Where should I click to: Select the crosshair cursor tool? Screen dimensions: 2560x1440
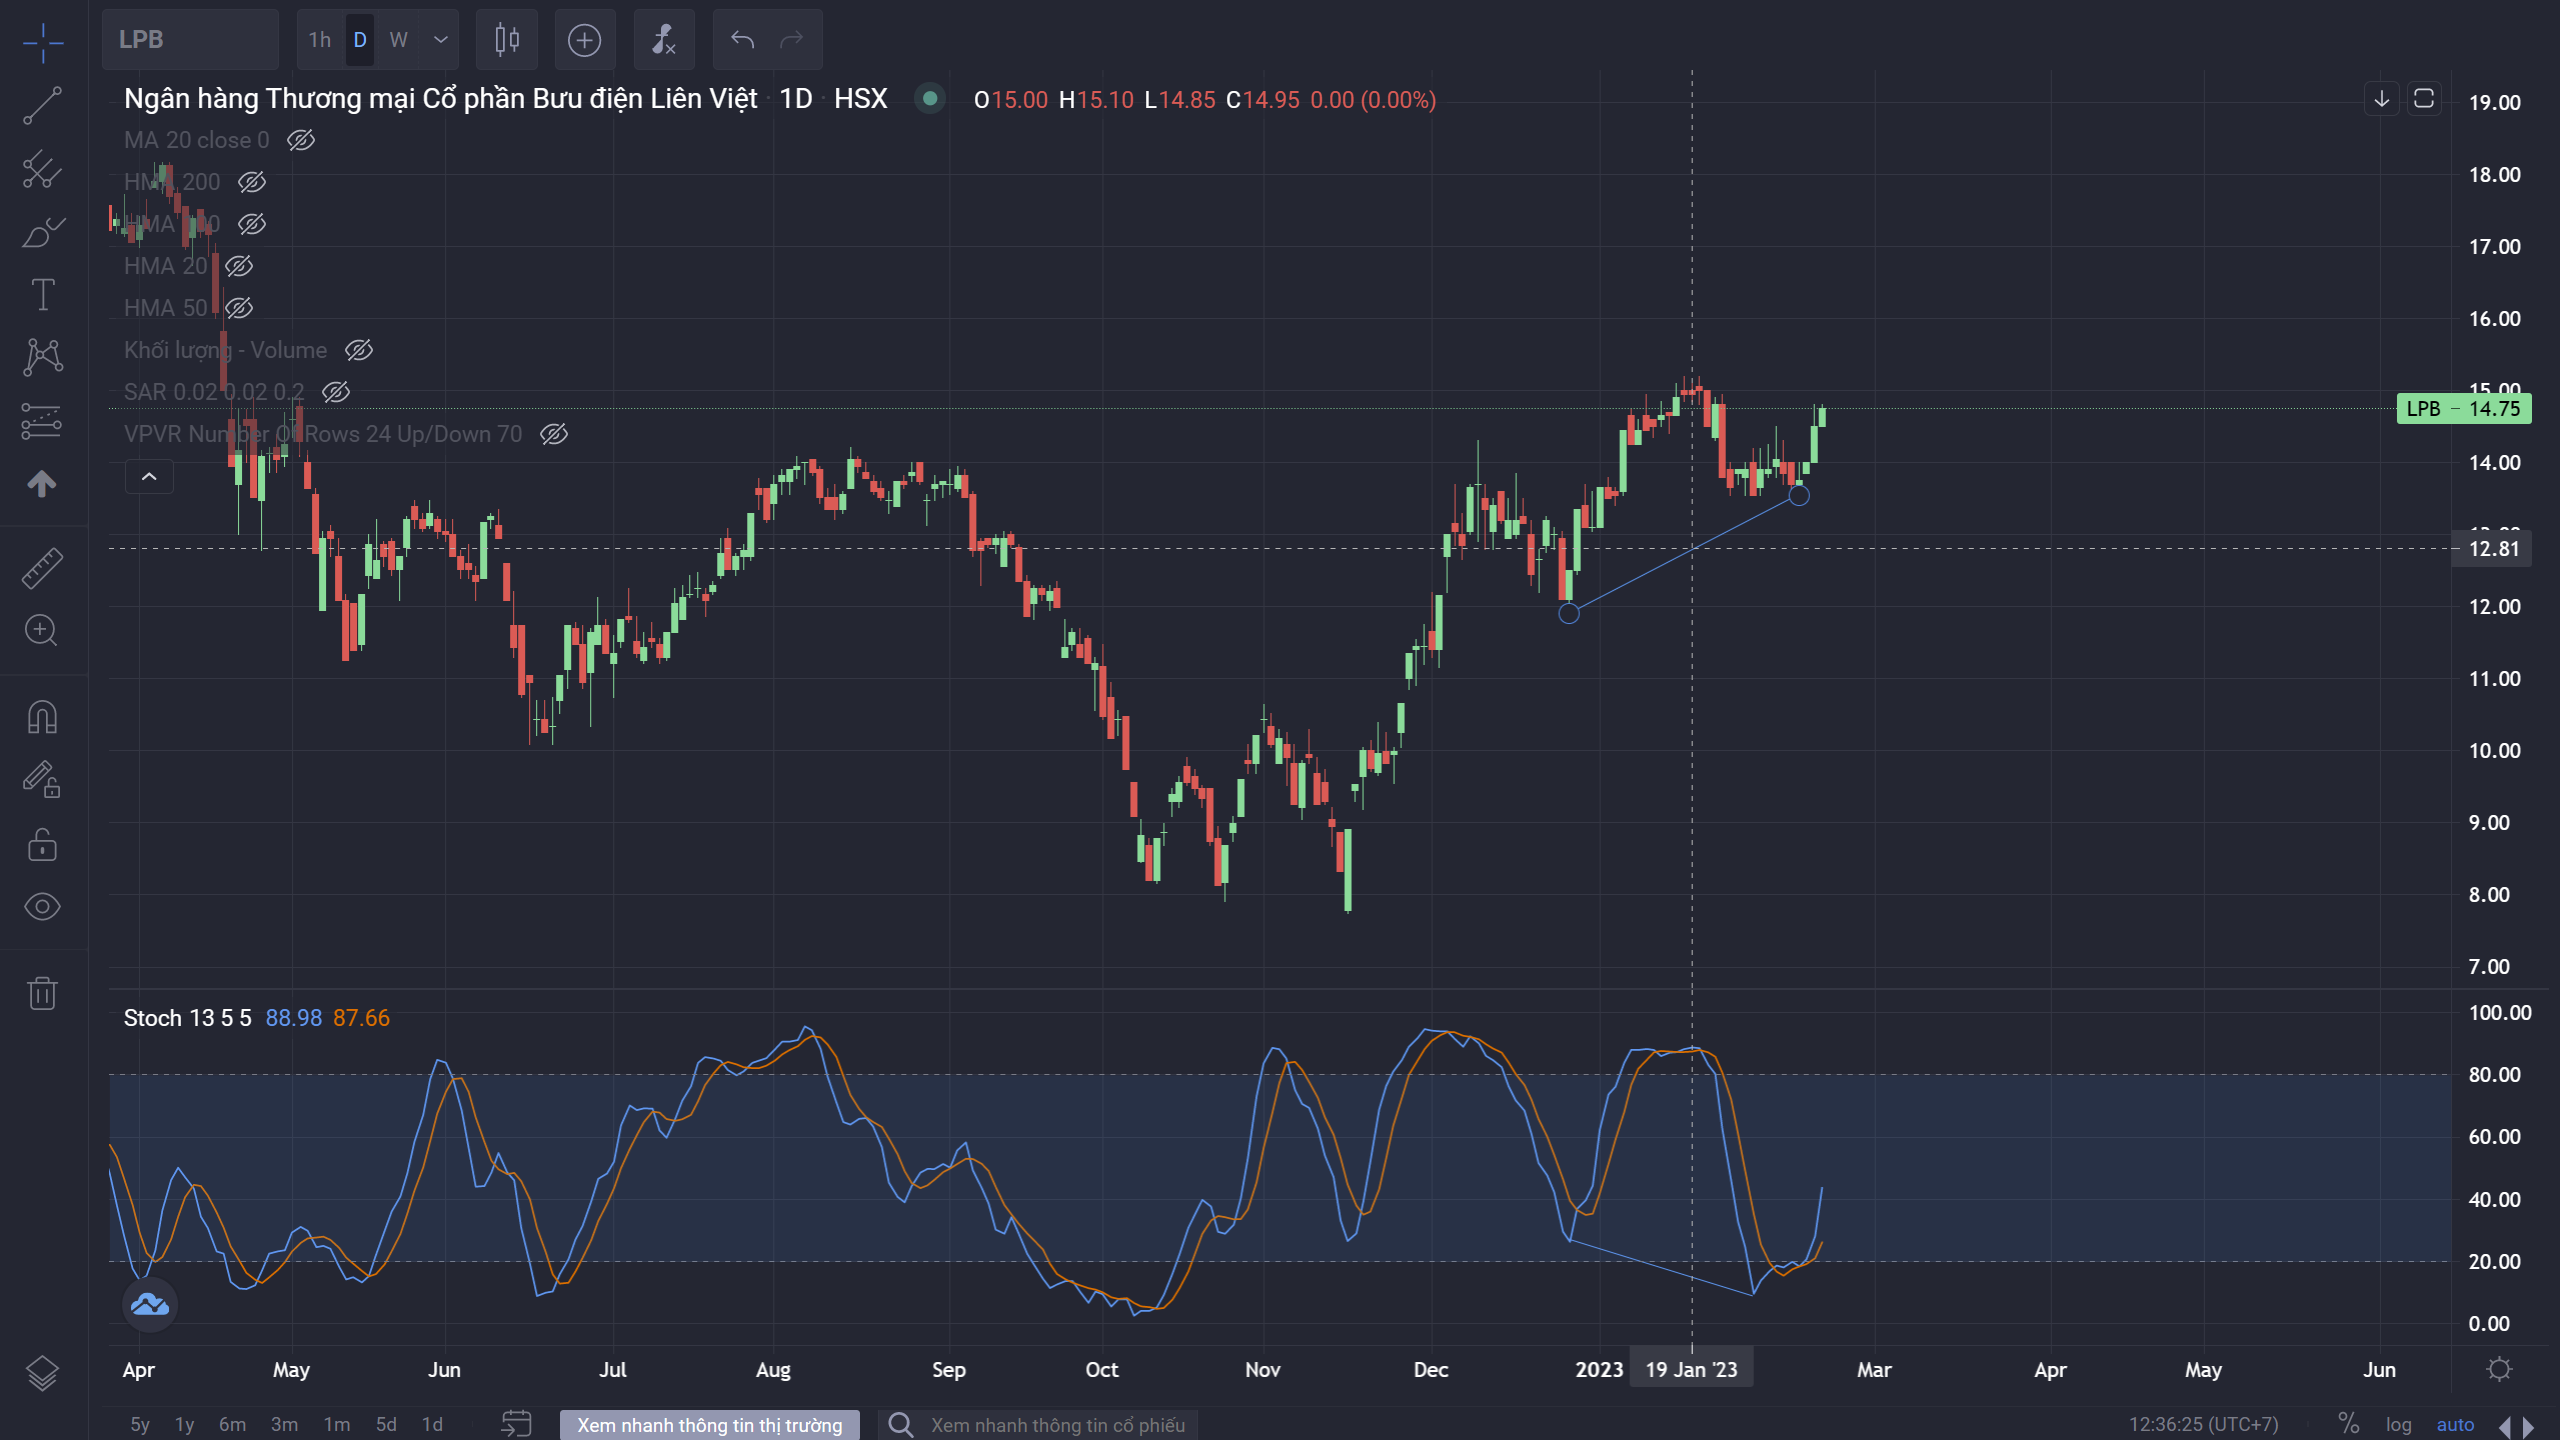click(43, 41)
